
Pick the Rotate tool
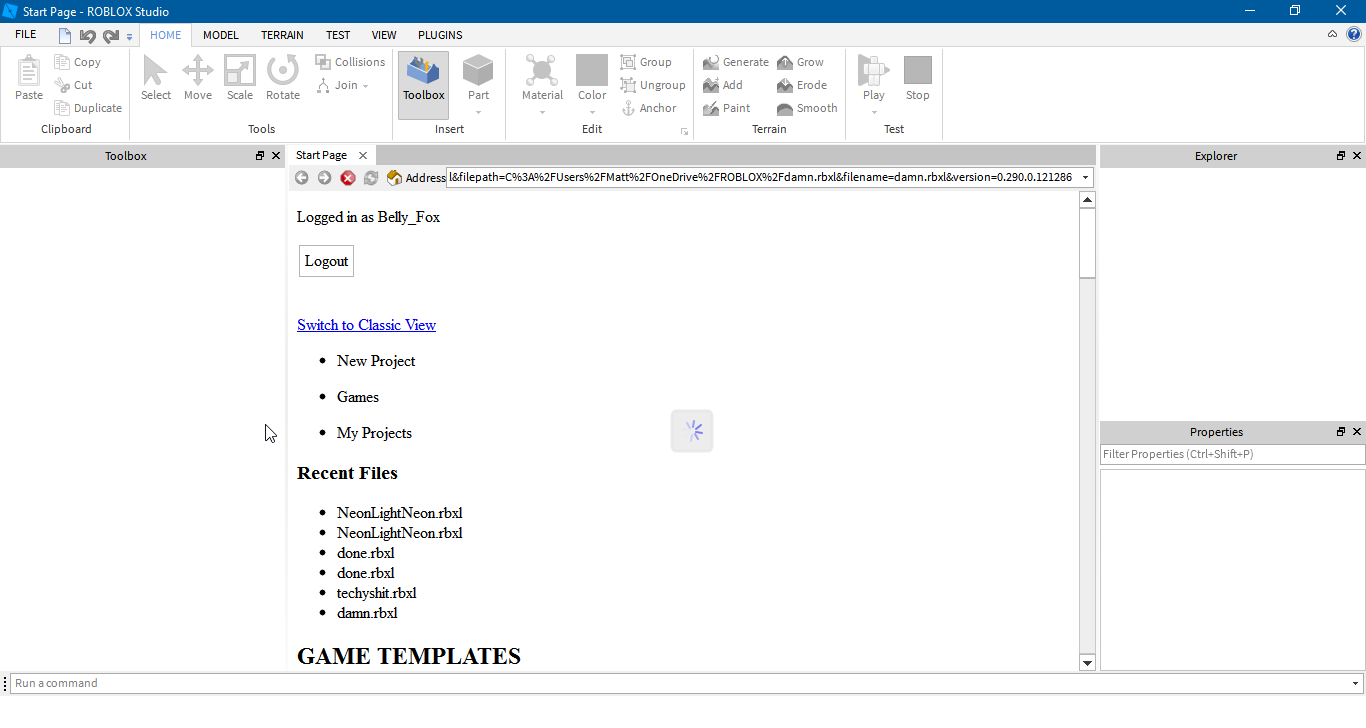(x=283, y=79)
